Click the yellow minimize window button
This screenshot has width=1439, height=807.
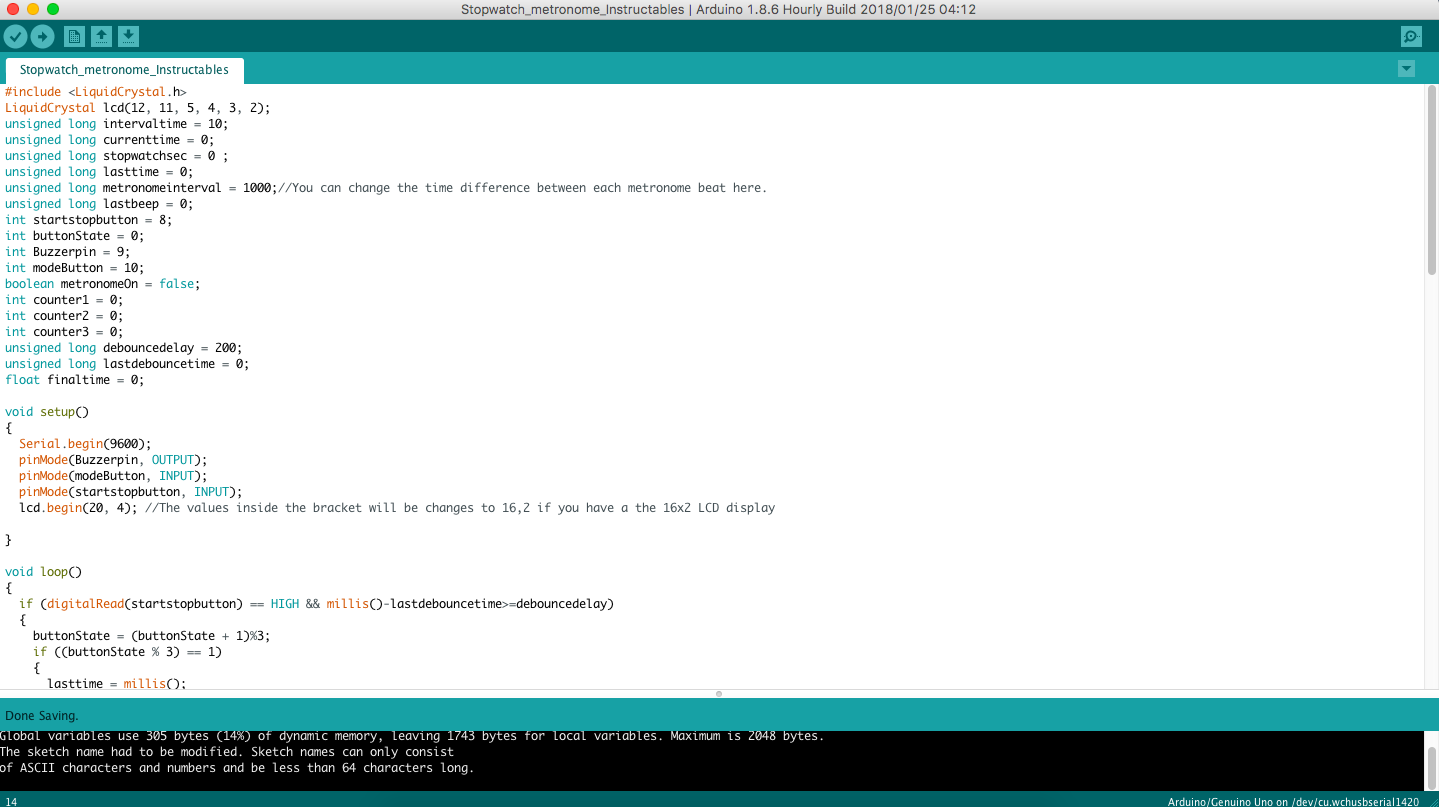[x=33, y=9]
